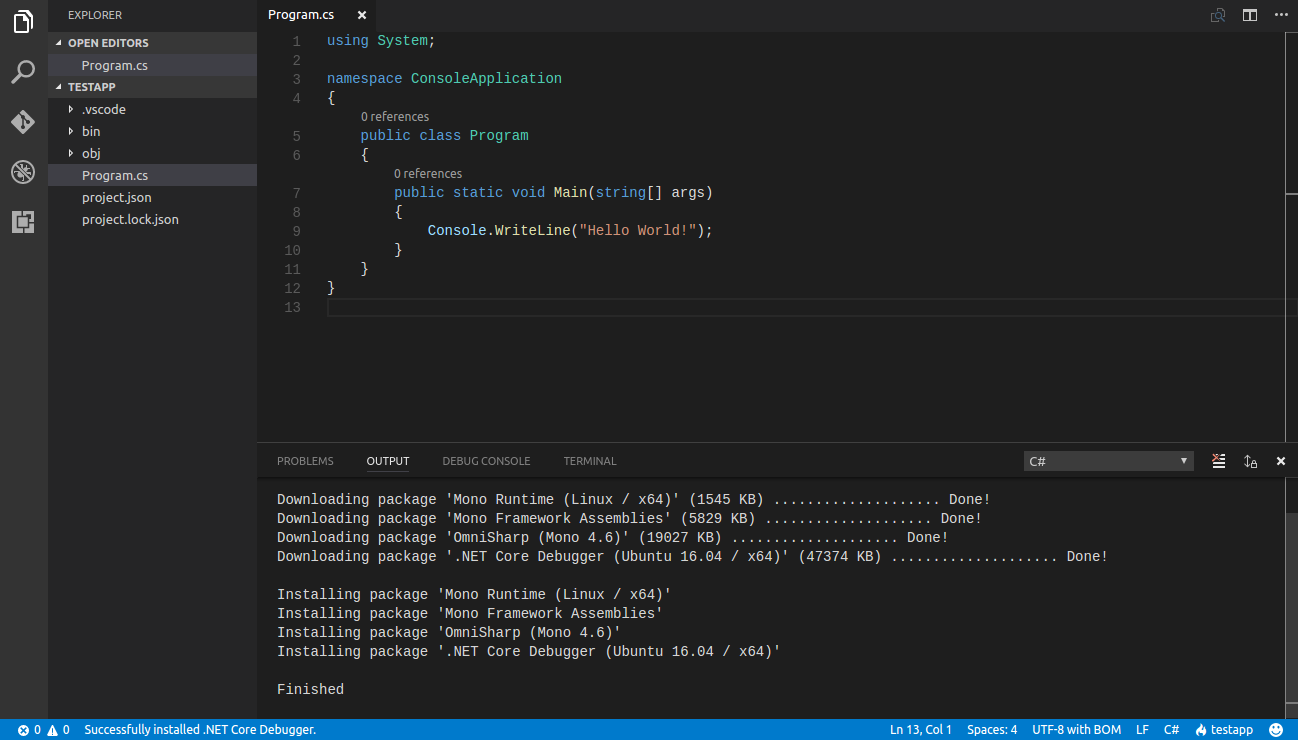Open the Markdown preview icon

pos(1218,15)
